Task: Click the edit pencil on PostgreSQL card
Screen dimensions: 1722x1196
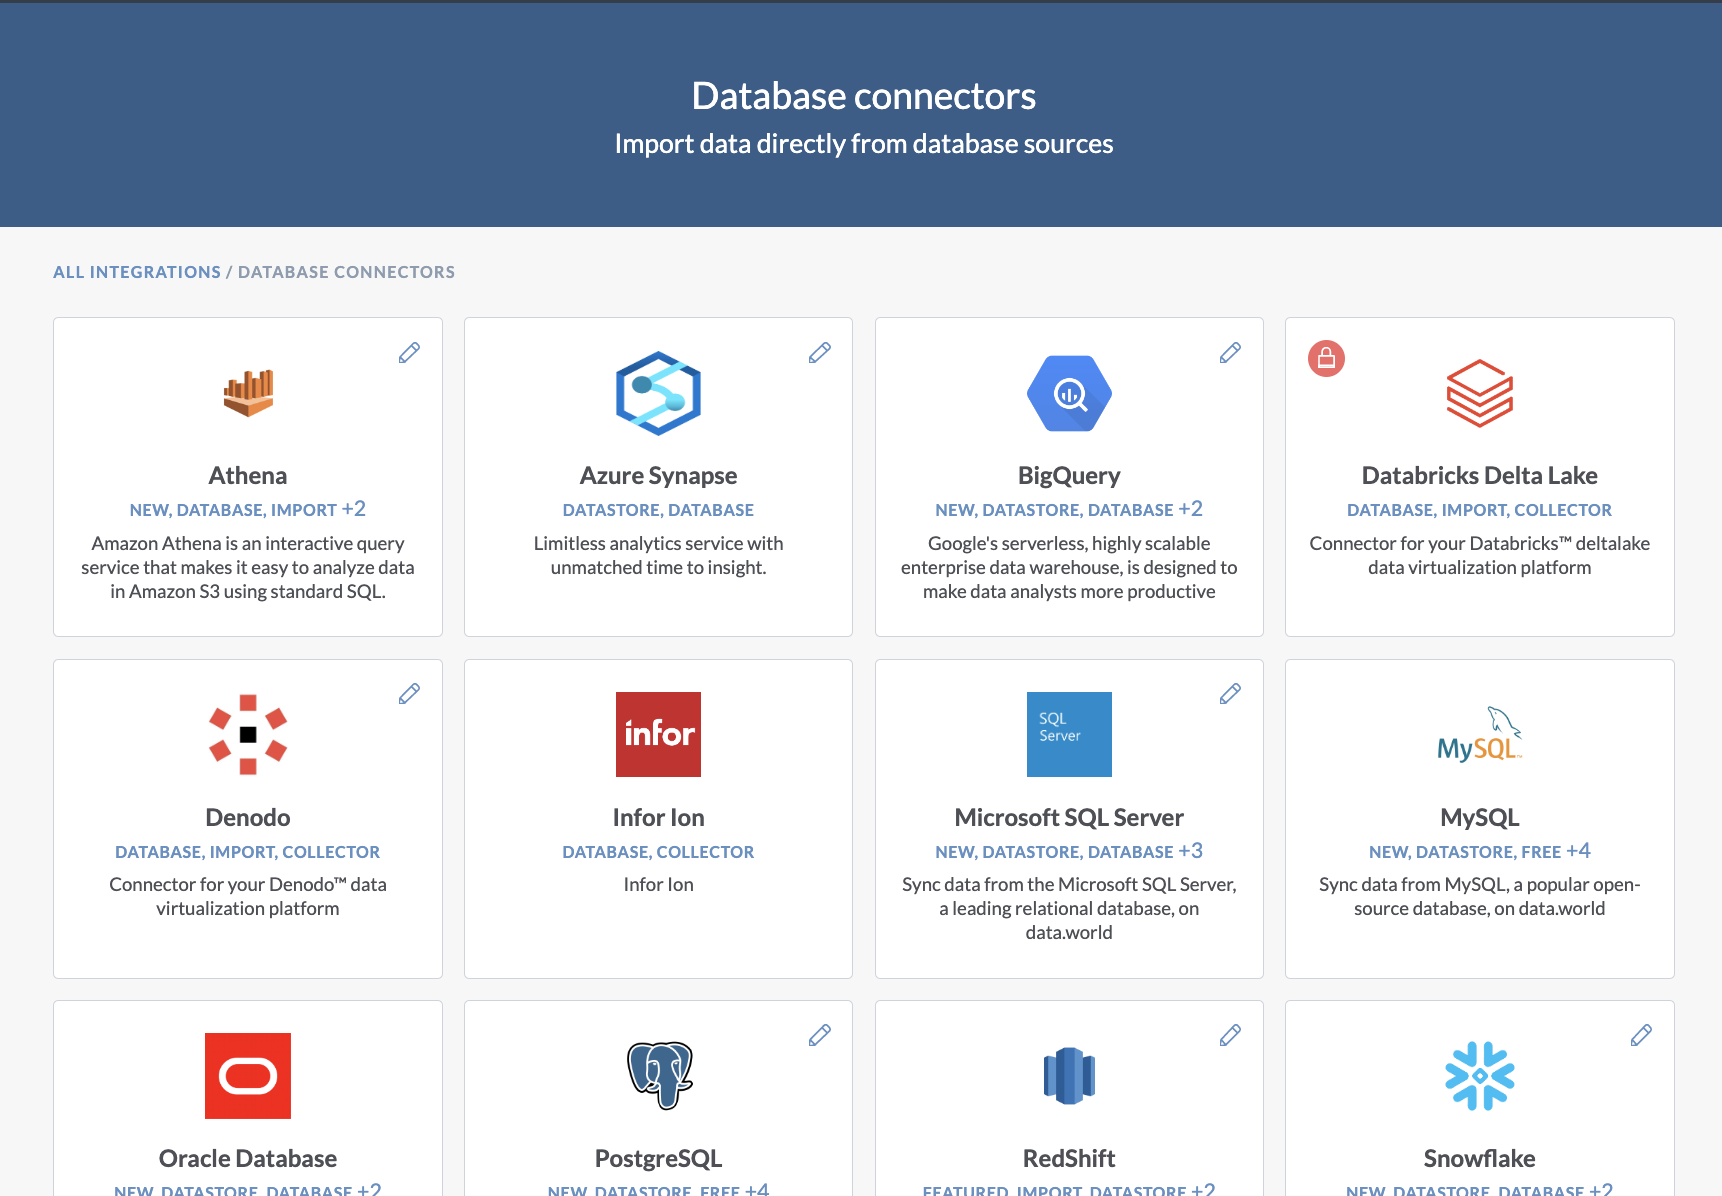Action: point(820,1035)
